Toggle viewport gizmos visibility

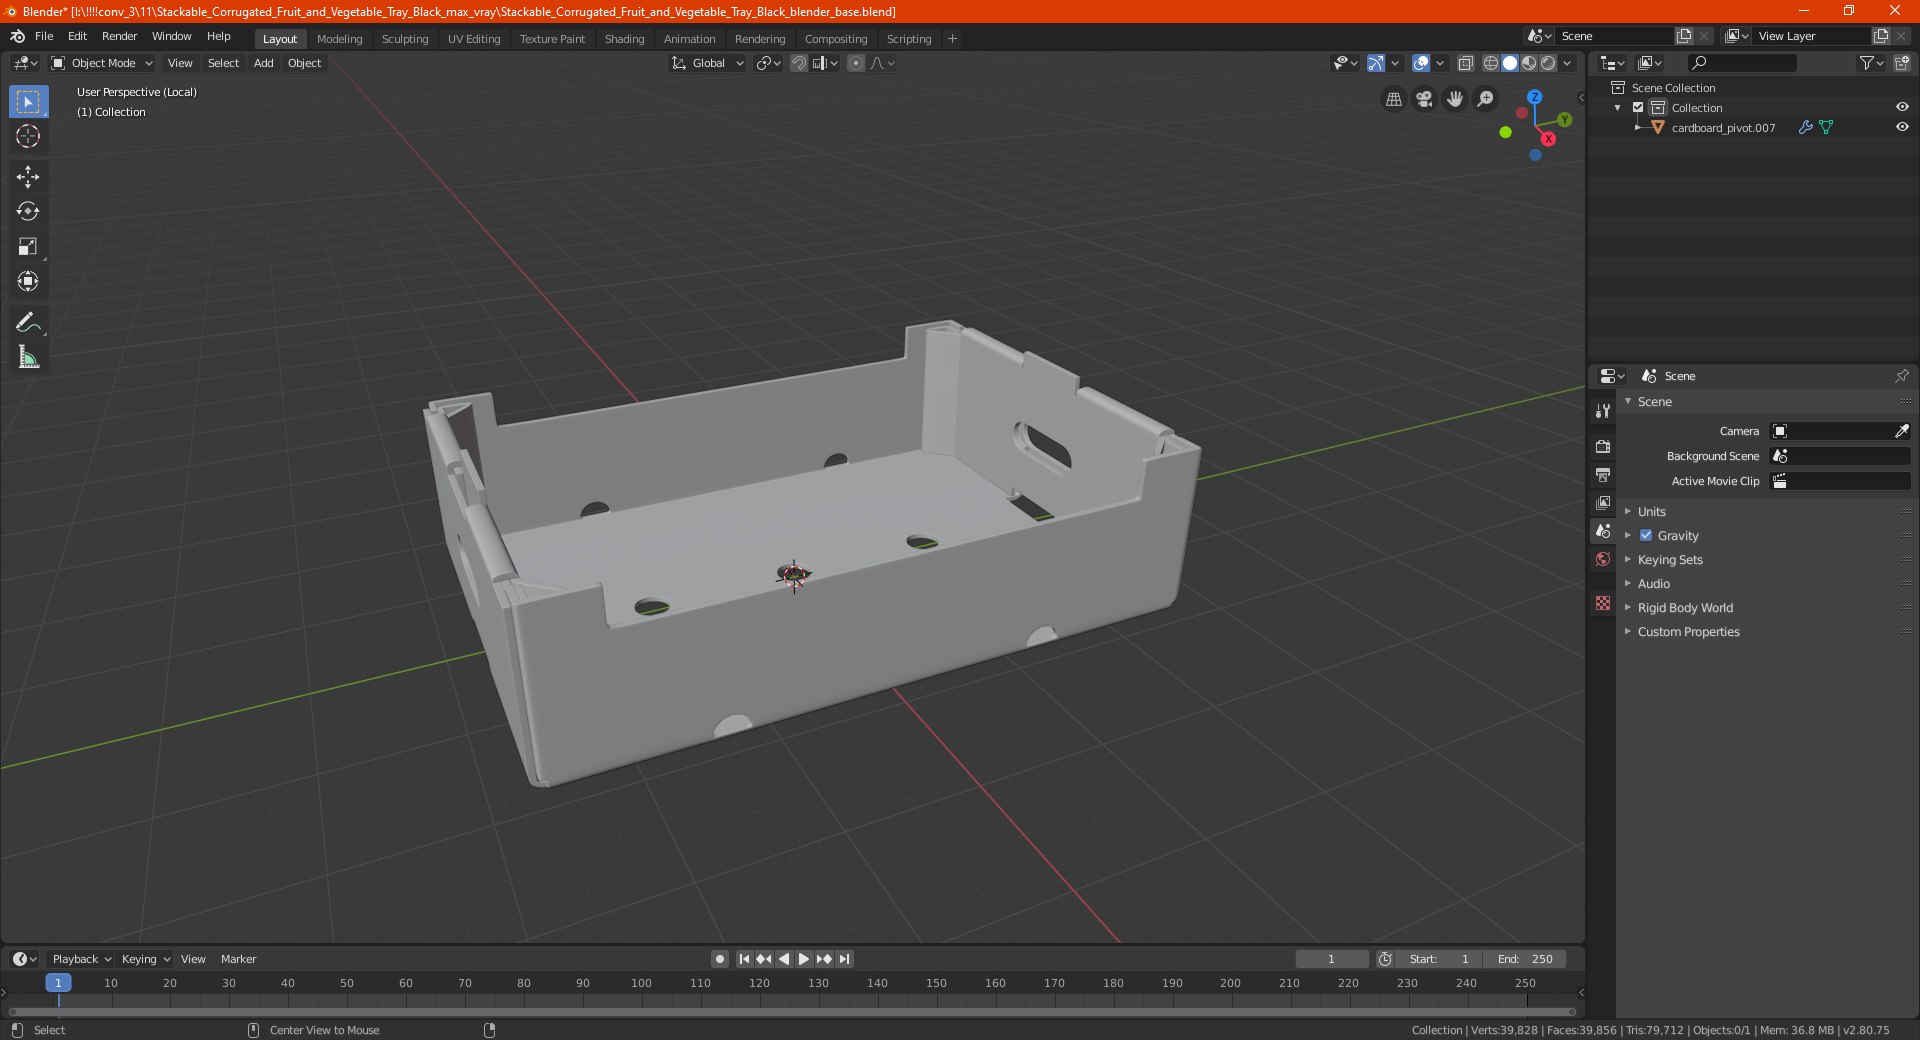coord(1376,63)
